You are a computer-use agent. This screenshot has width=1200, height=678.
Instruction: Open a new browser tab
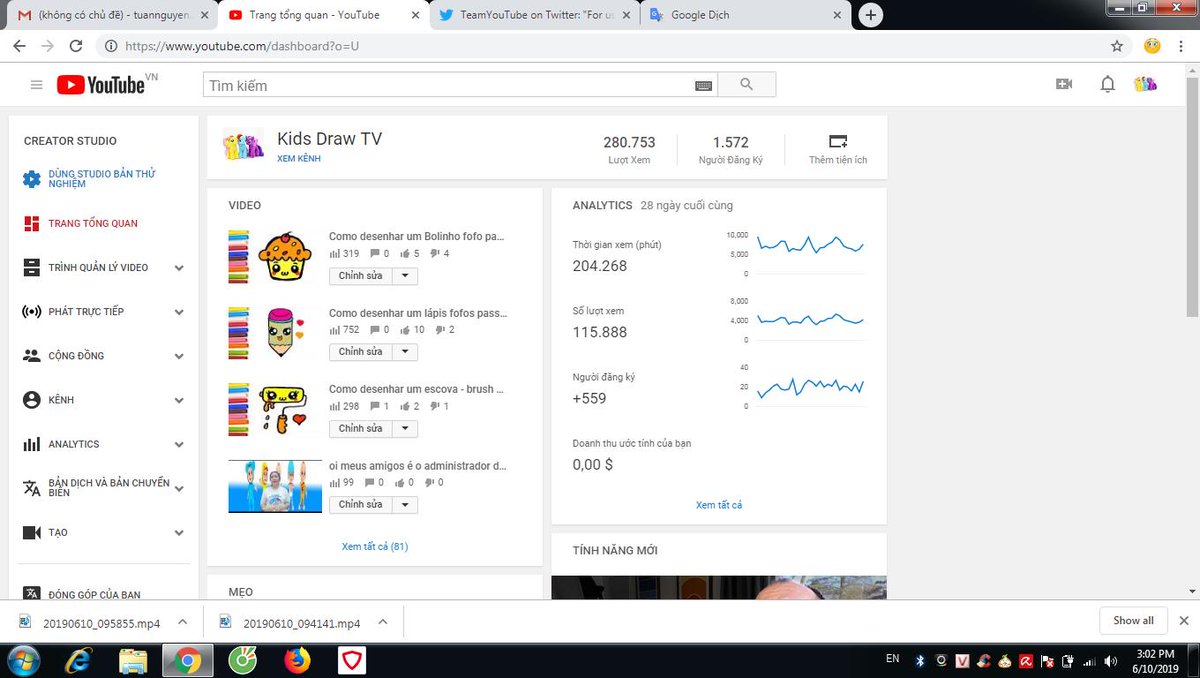pos(871,15)
